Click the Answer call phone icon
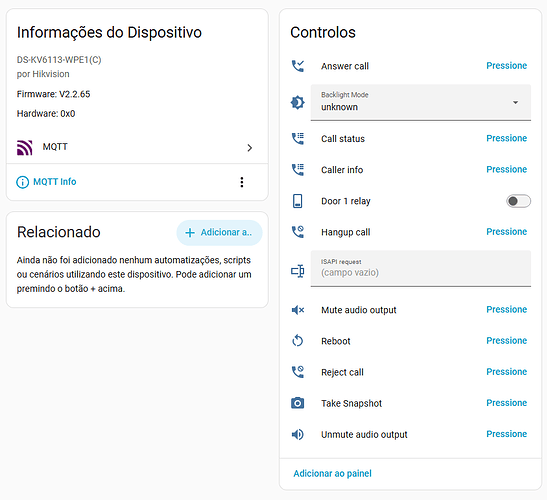 [298, 66]
